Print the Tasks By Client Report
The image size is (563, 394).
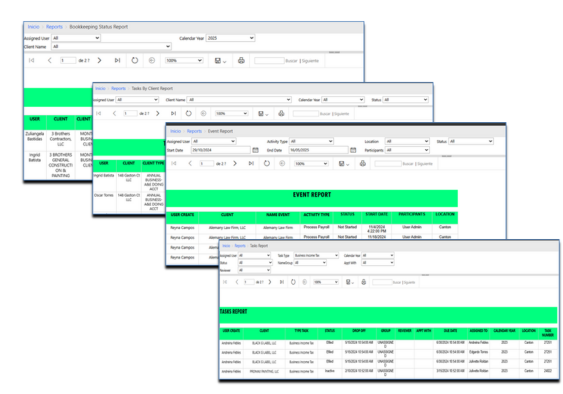tap(281, 113)
